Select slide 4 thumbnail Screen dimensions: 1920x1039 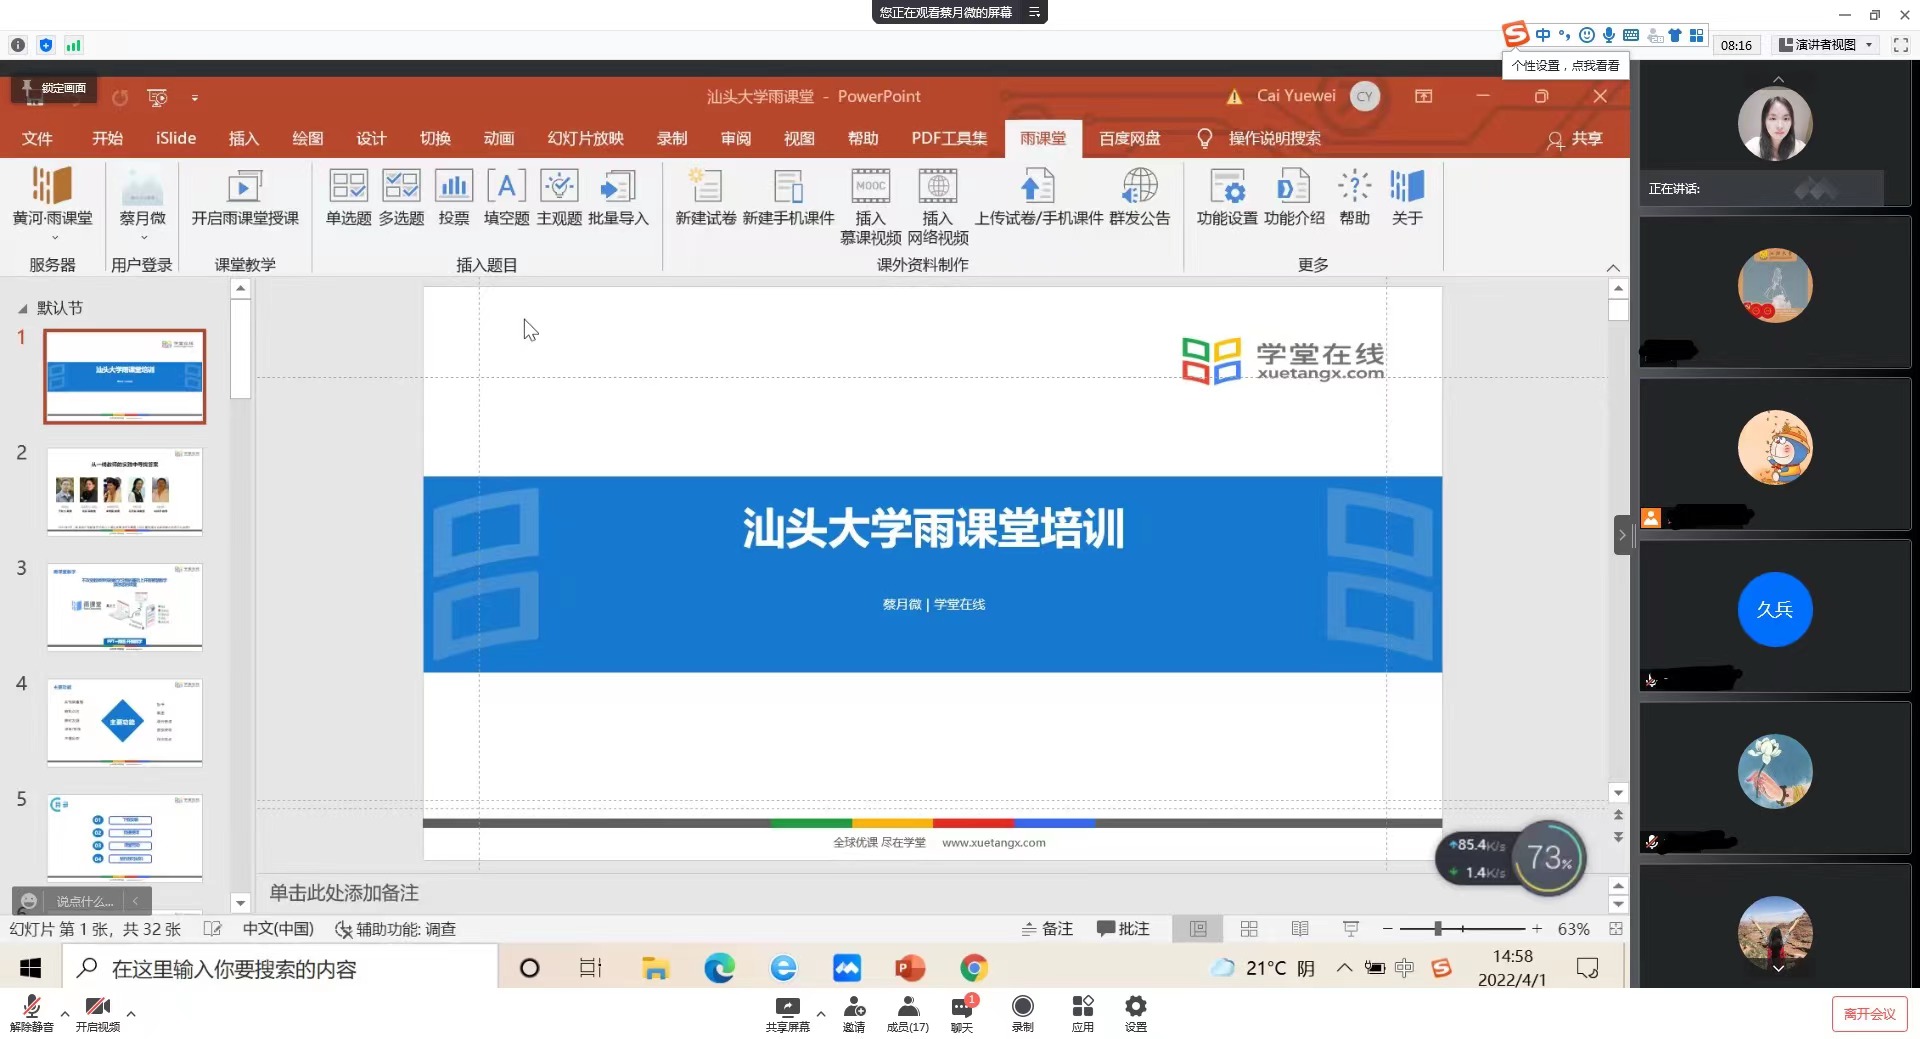click(x=124, y=722)
